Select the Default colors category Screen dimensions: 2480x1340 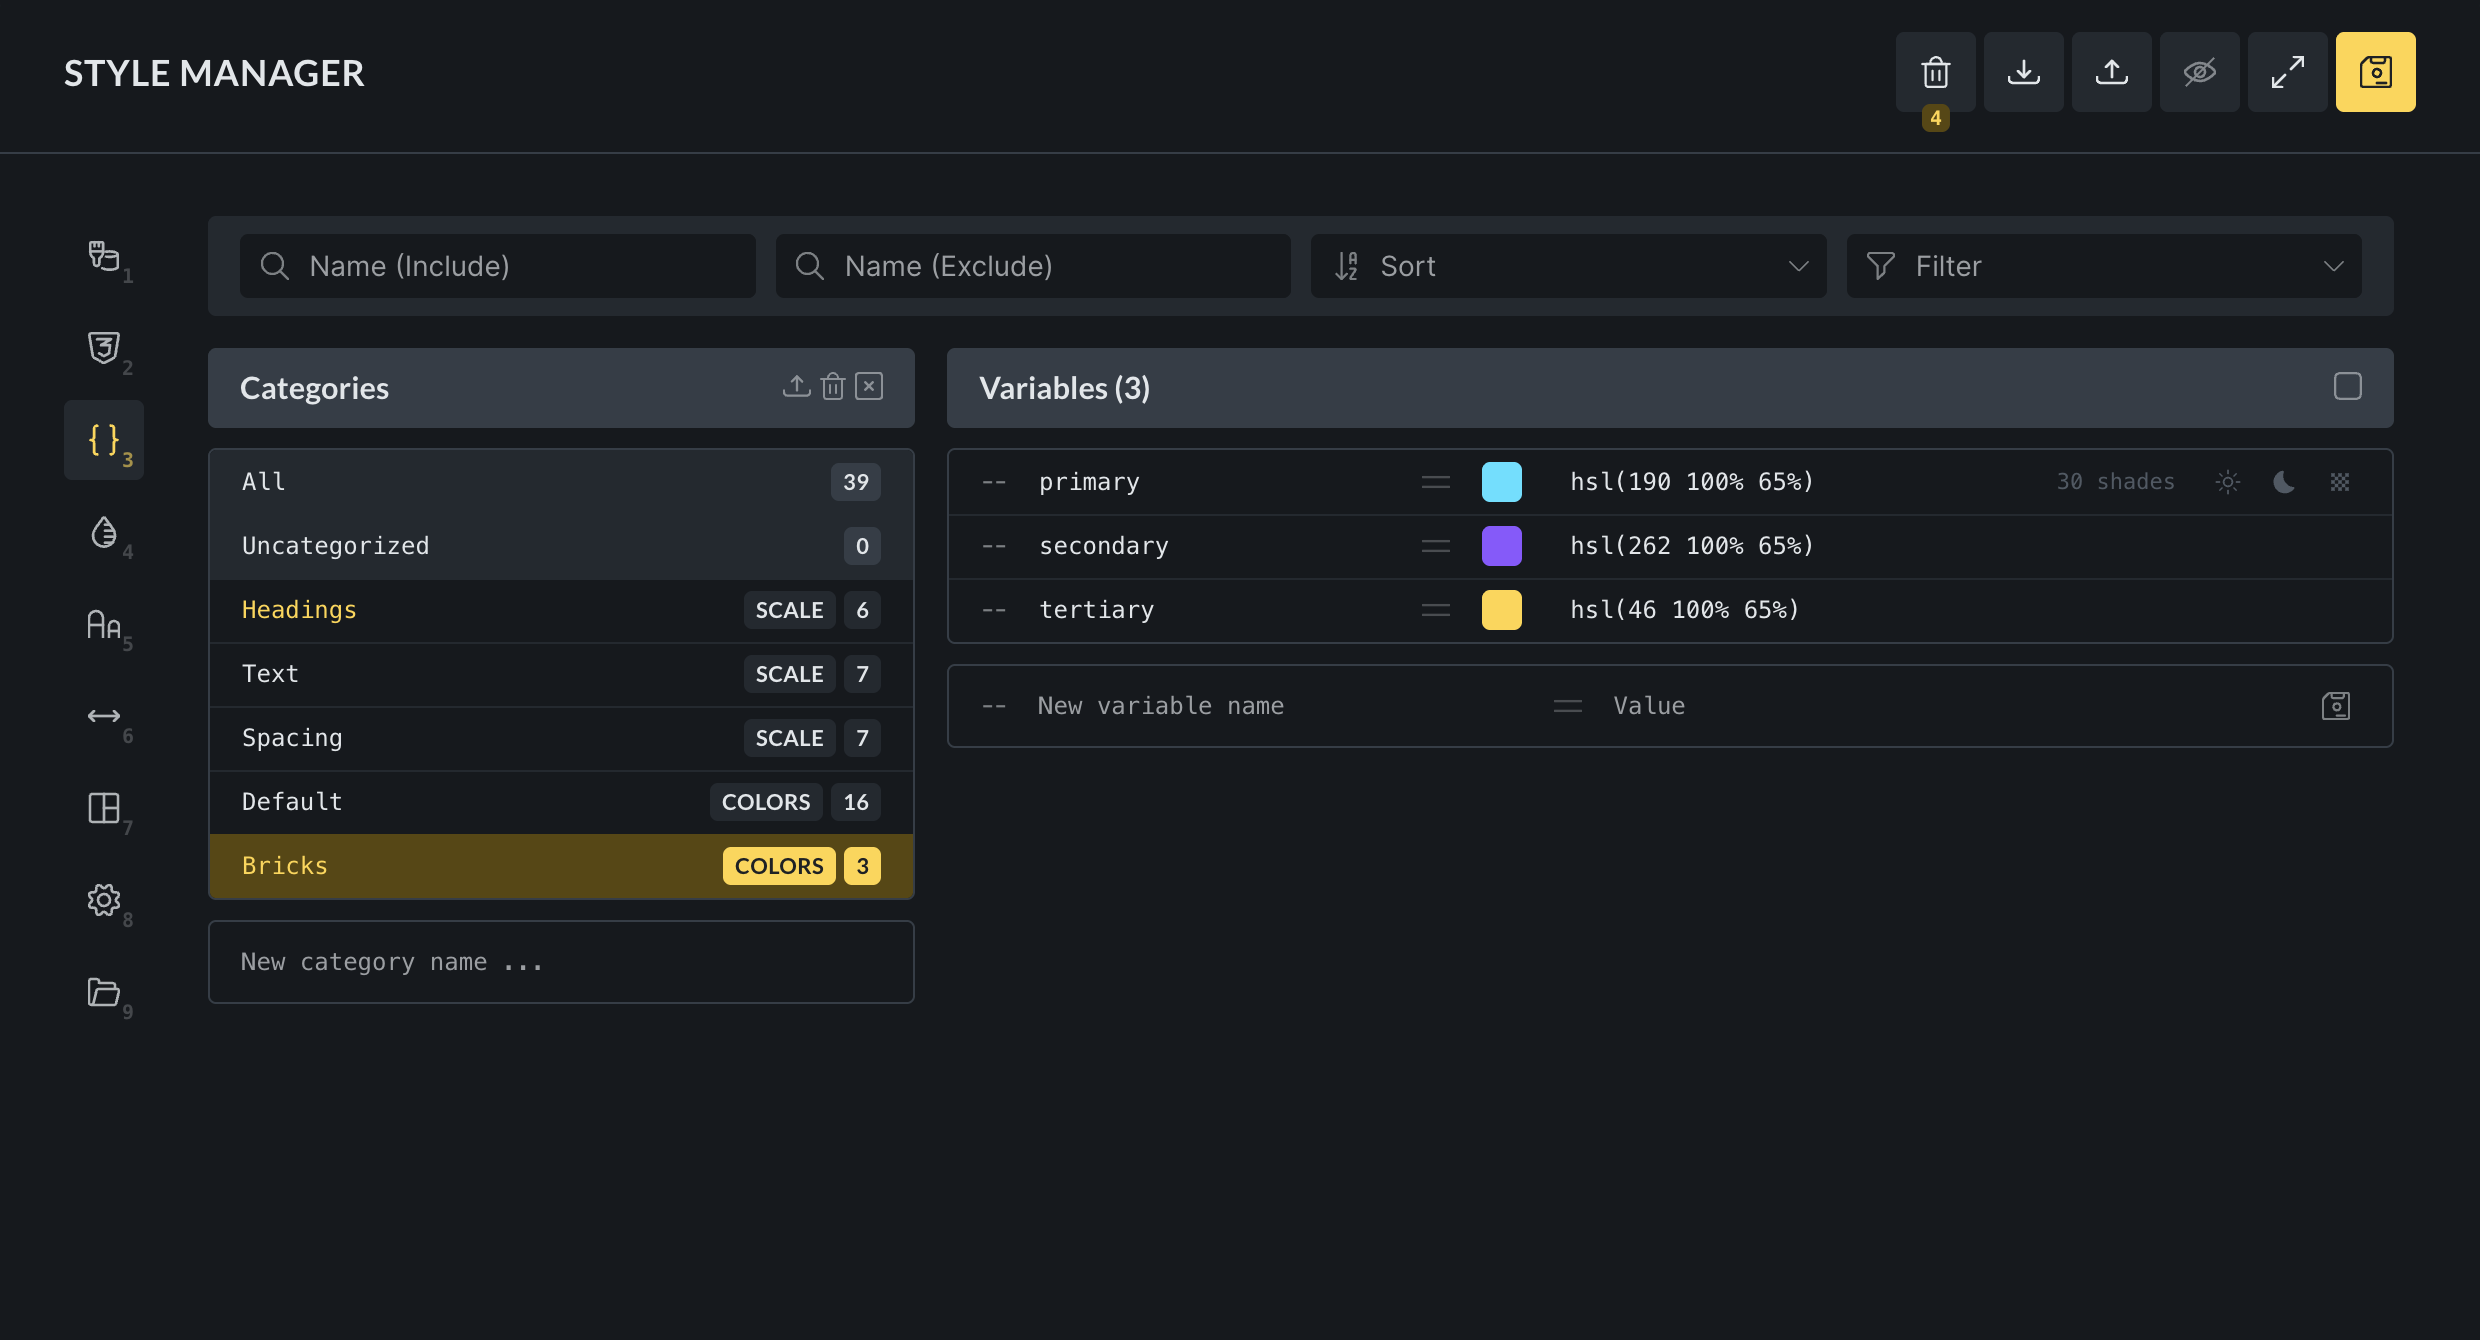[x=561, y=802]
